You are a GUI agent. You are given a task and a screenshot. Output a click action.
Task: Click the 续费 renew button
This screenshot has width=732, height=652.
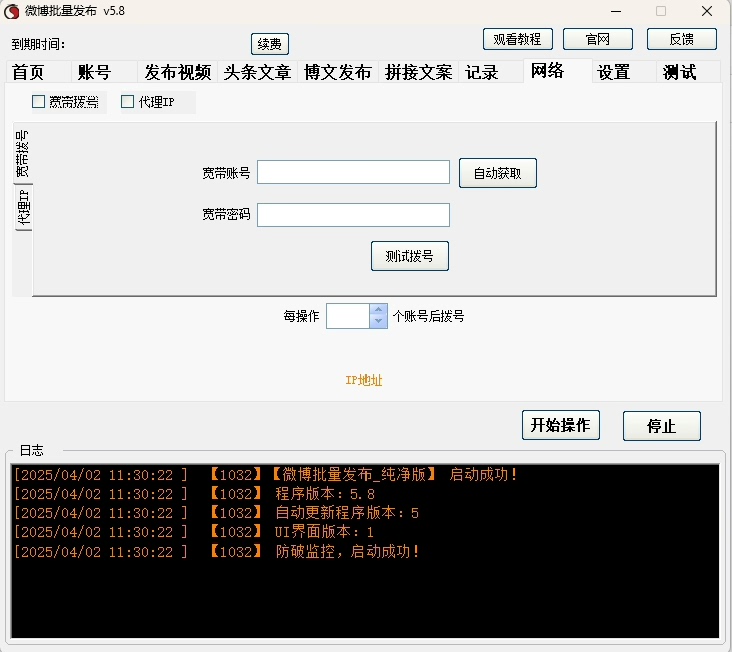[x=270, y=44]
